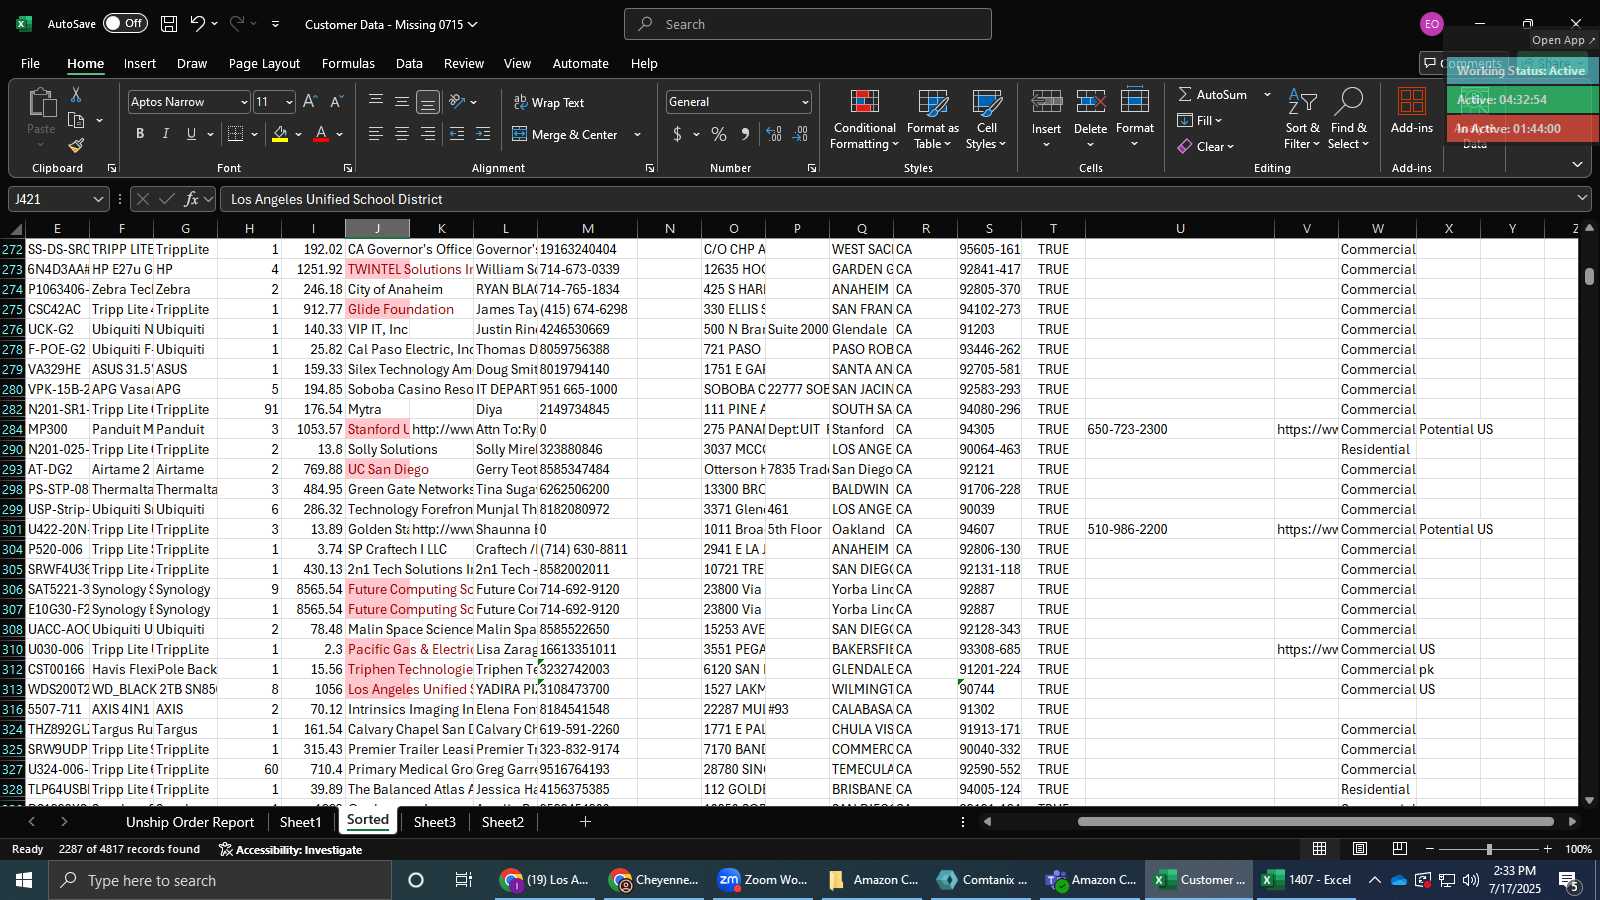Viewport: 1600px width, 900px height.
Task: Expand the formula bar chevron
Action: 1581,199
